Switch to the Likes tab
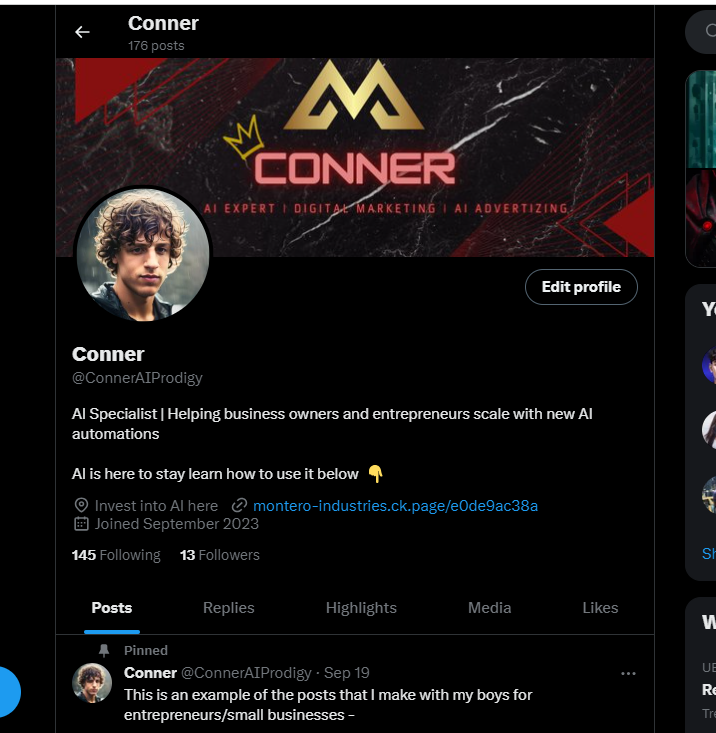 (600, 608)
